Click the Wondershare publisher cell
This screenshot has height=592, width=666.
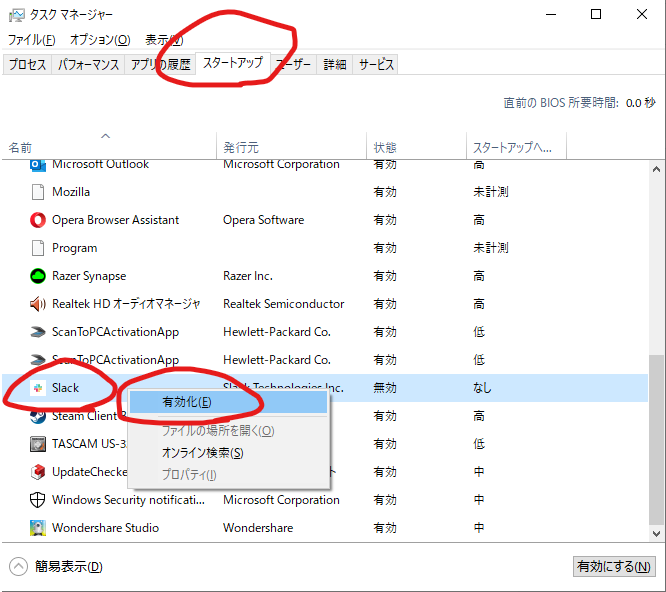258,528
